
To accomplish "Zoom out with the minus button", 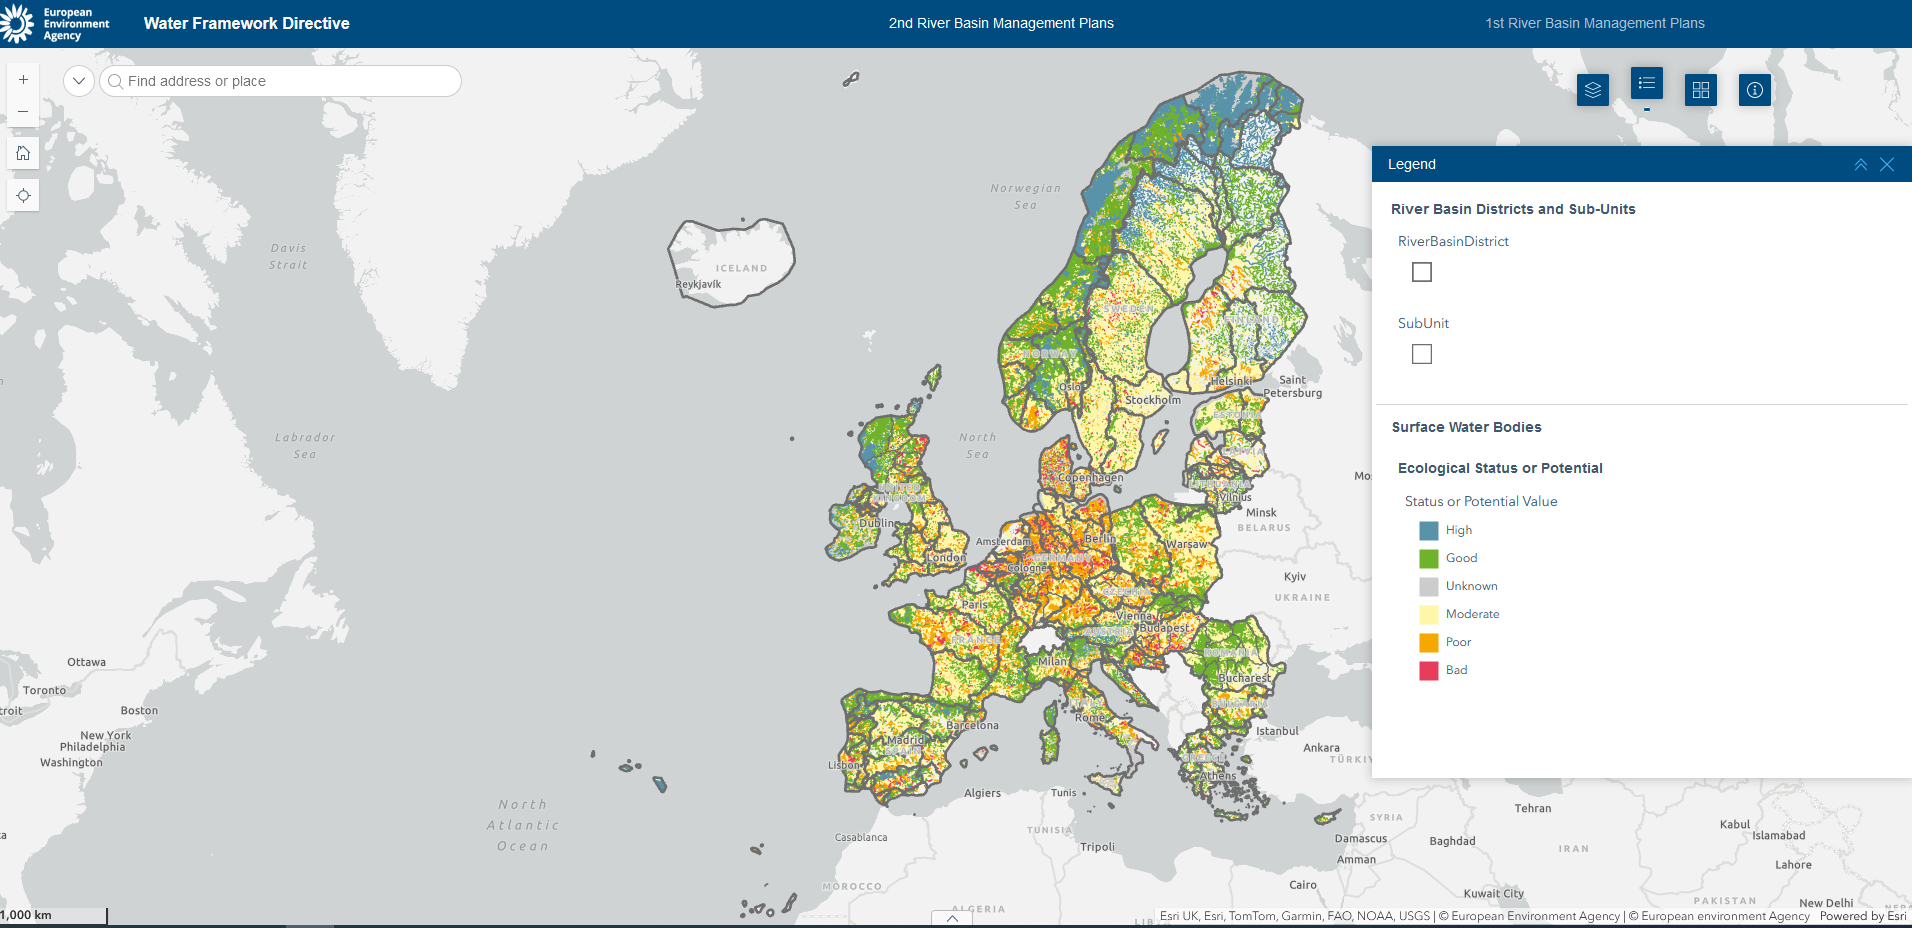I will pos(23,111).
